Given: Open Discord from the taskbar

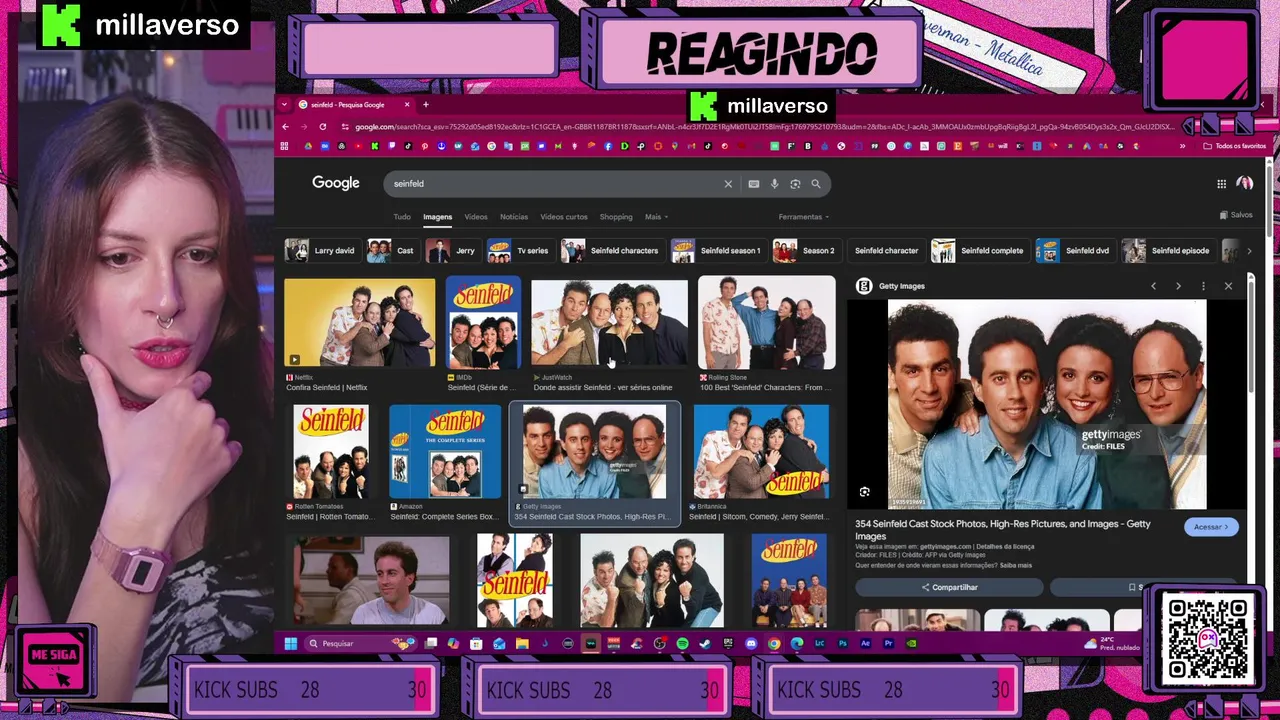Looking at the screenshot, I should click(751, 643).
